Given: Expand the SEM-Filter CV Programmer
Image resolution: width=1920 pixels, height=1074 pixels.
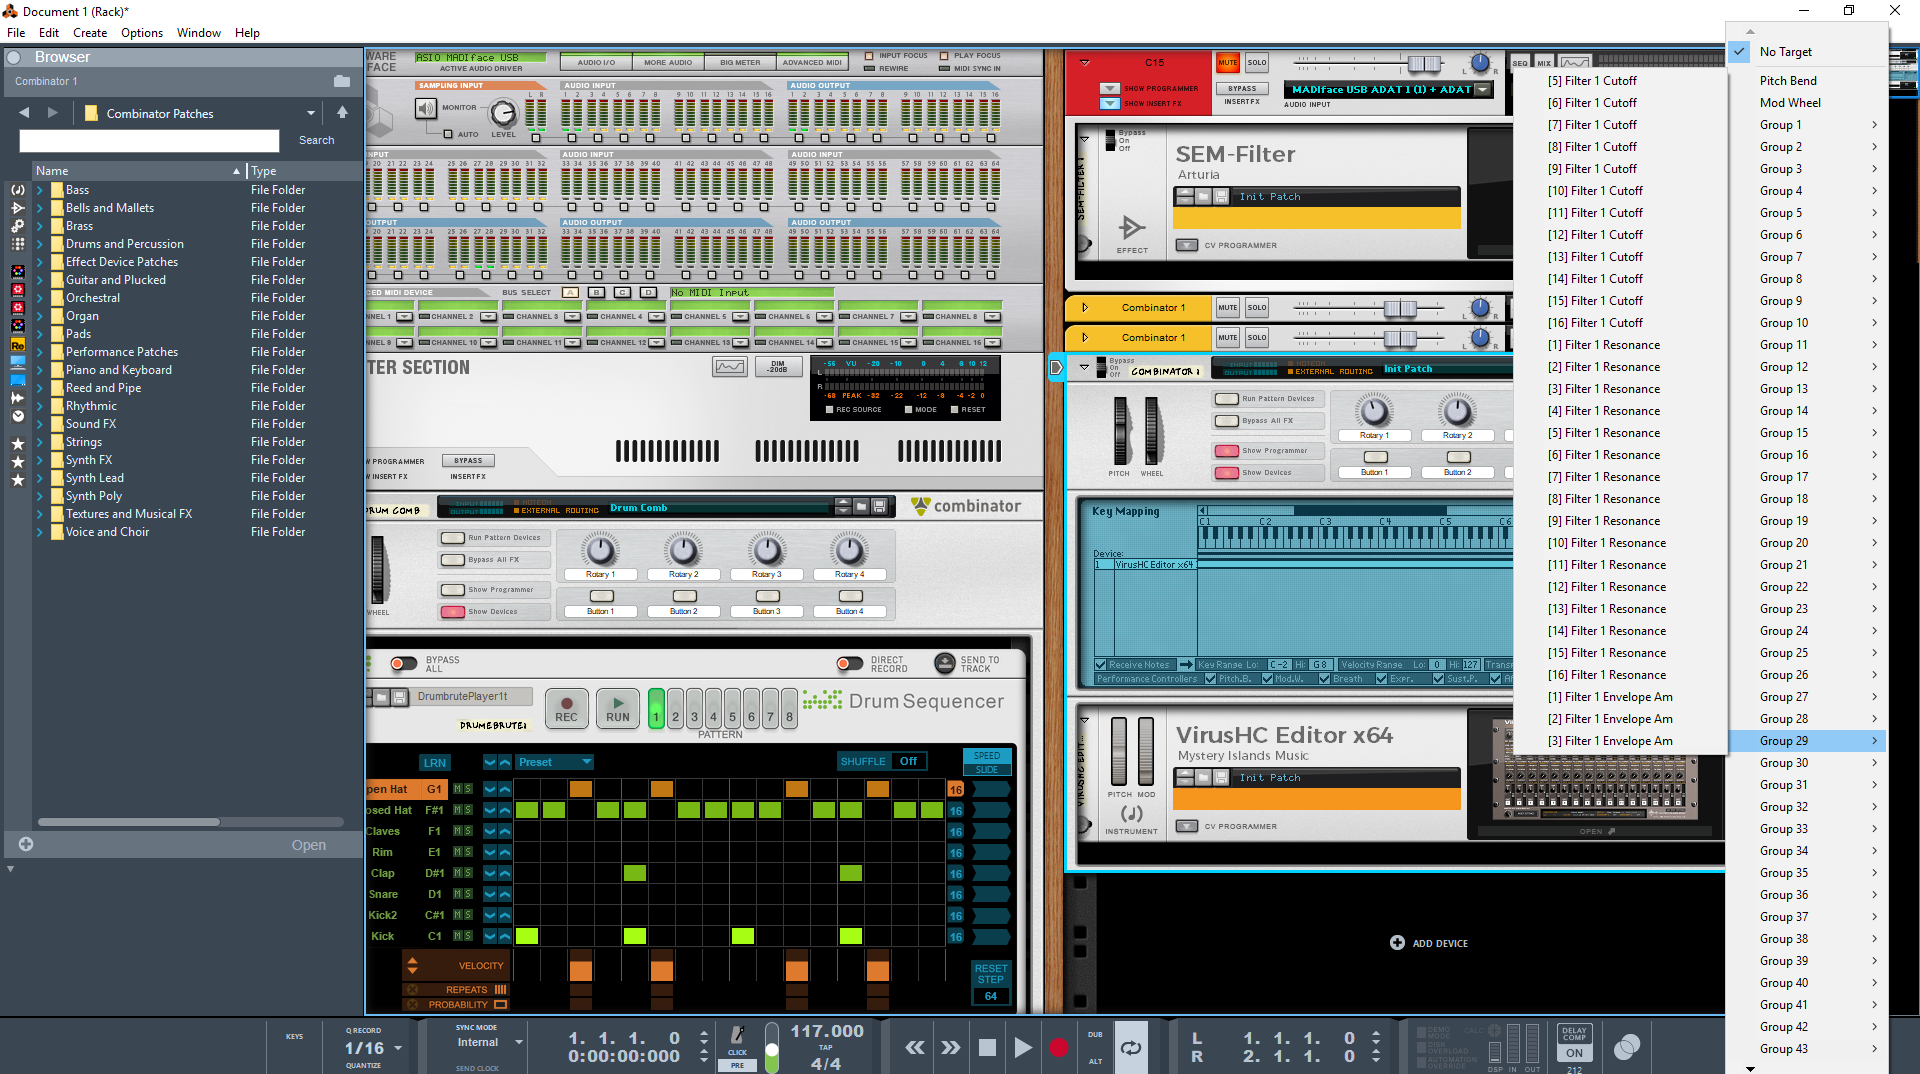Looking at the screenshot, I should (1187, 245).
